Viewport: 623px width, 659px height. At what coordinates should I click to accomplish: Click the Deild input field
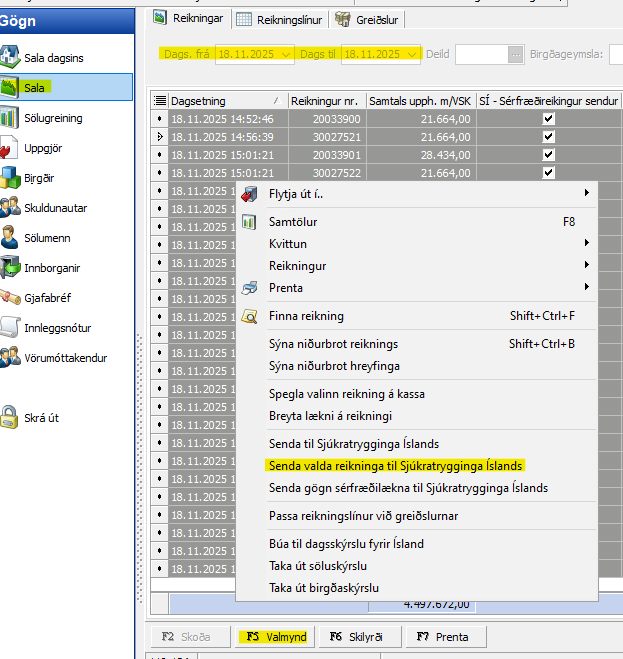coord(480,54)
